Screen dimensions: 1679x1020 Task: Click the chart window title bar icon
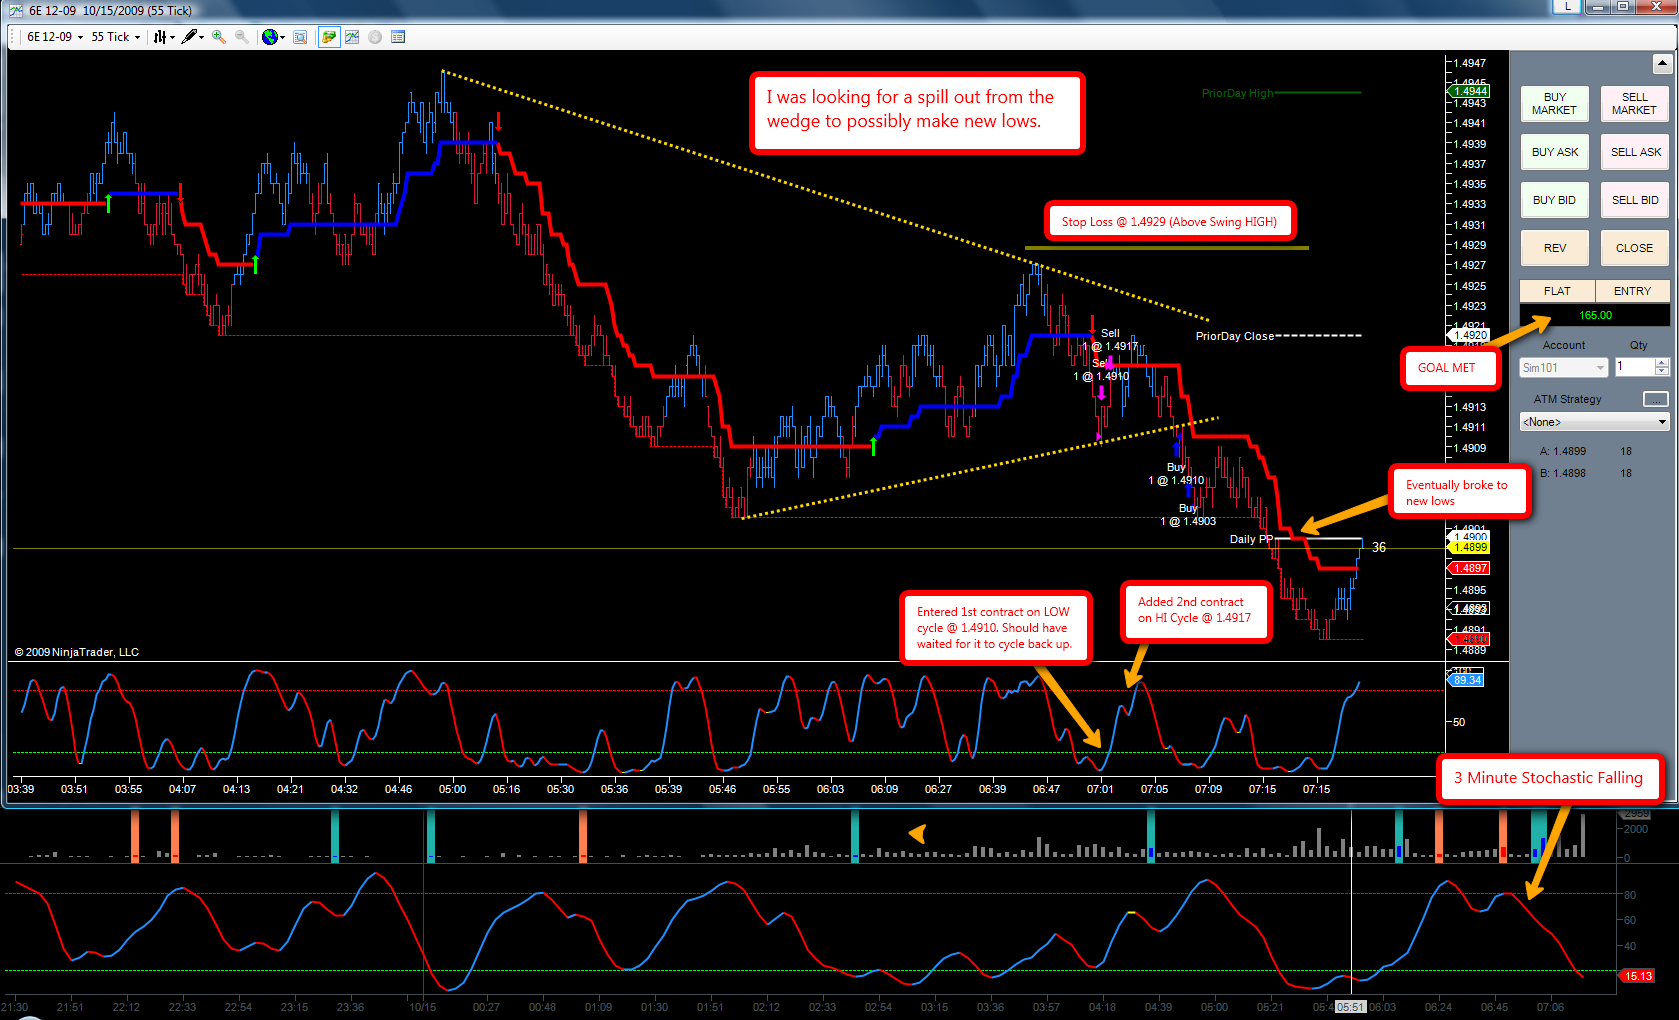[x=15, y=10]
